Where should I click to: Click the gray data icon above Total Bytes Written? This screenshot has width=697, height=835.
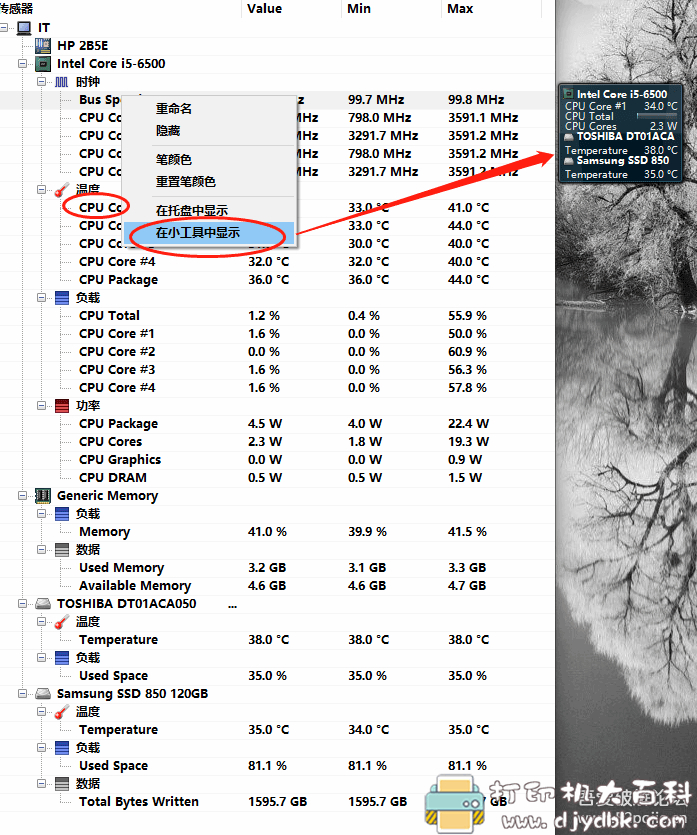[x=62, y=784]
